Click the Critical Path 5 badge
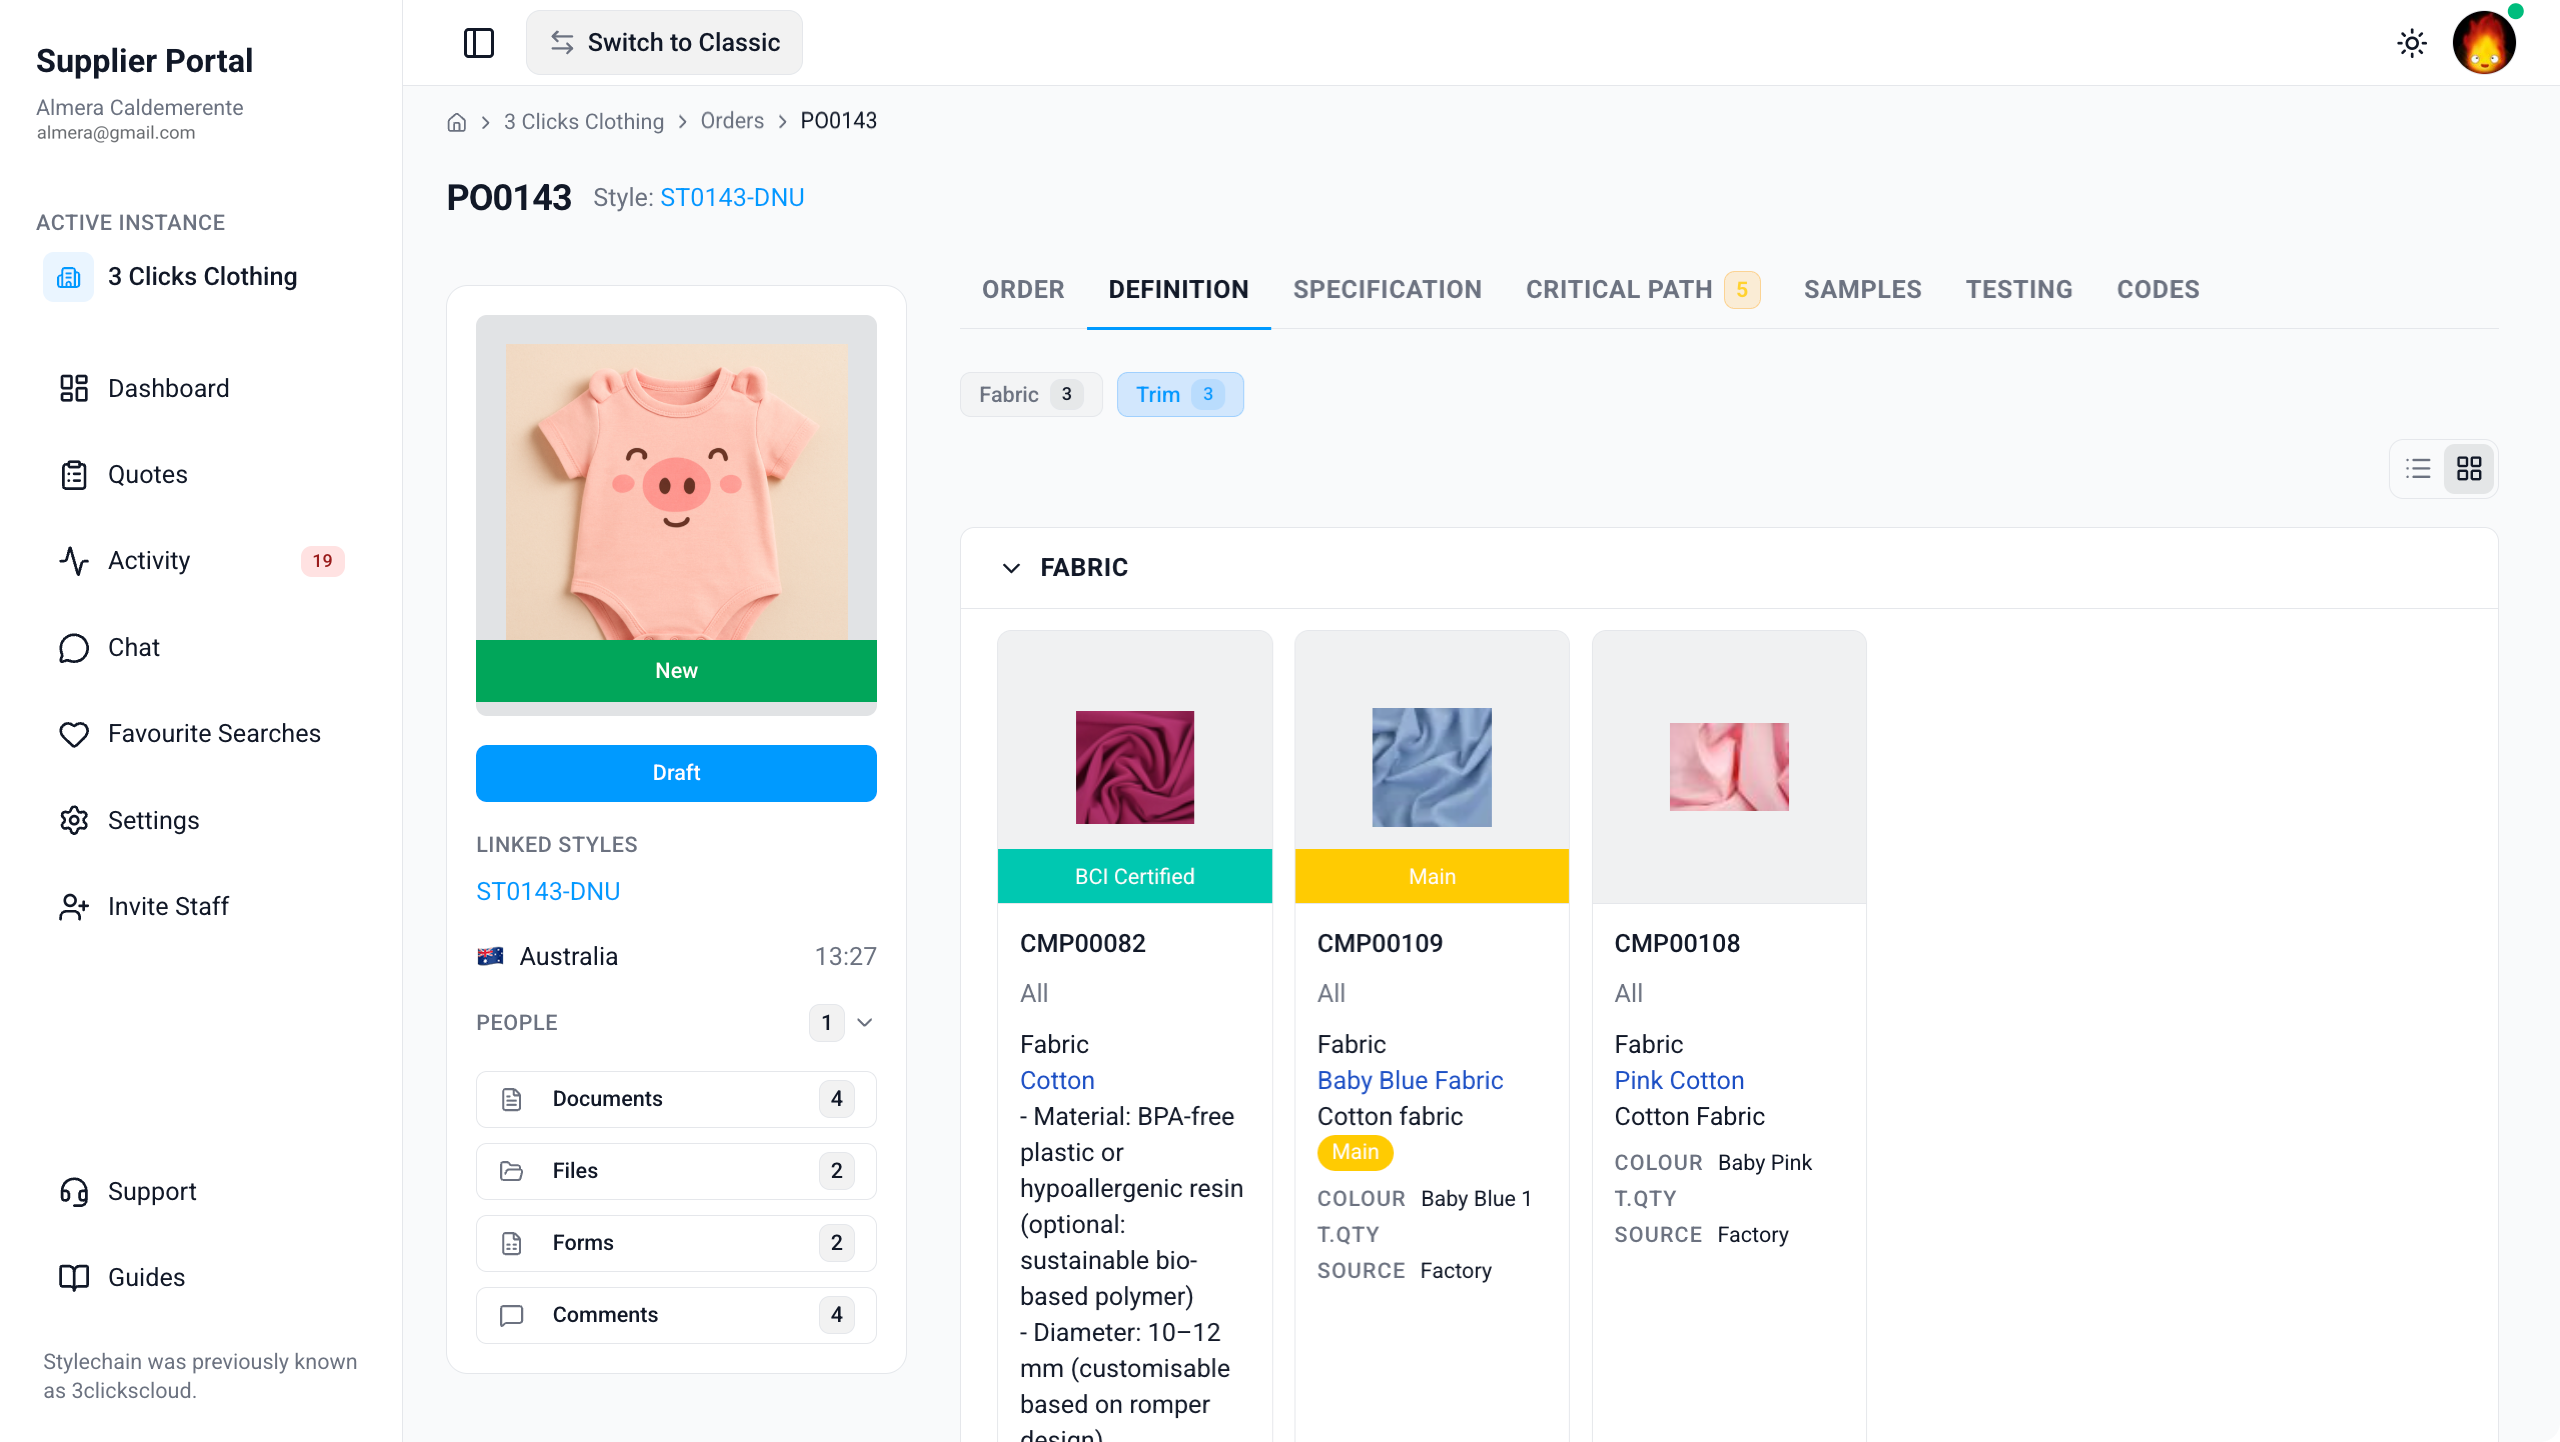Image resolution: width=2560 pixels, height=1442 pixels. coord(1742,290)
